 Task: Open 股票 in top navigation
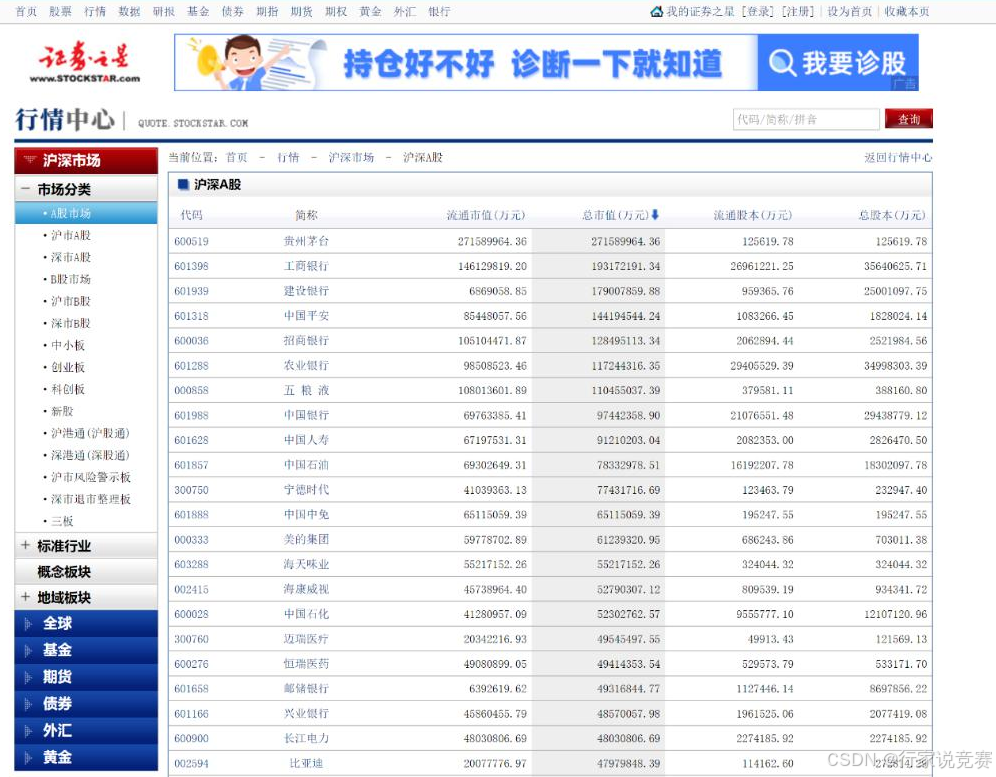(x=60, y=11)
